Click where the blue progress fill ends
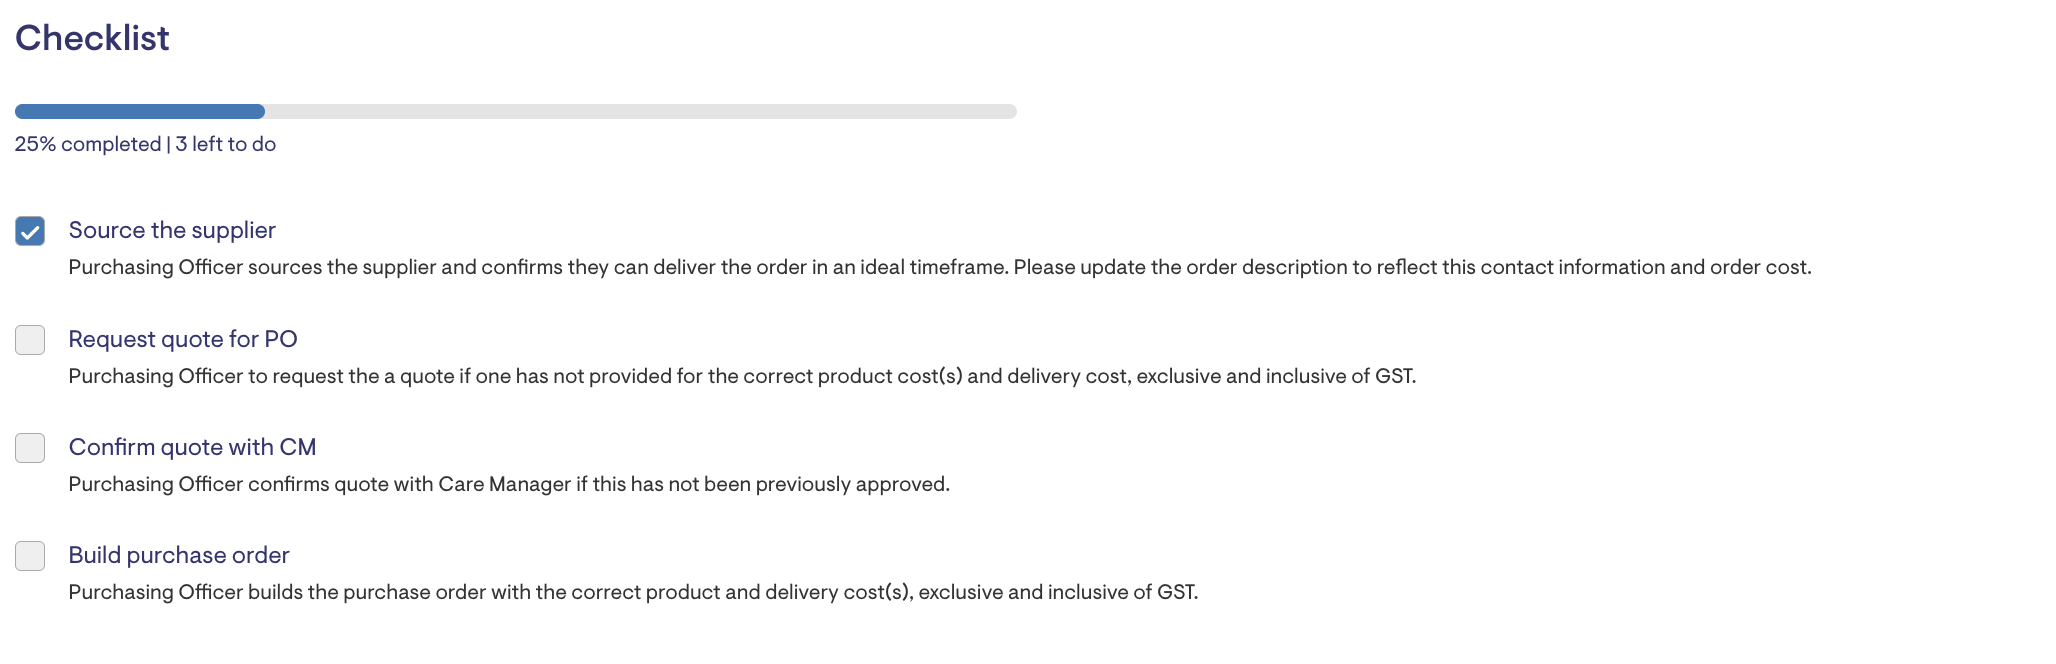This screenshot has height=664, width=2056. (262, 112)
